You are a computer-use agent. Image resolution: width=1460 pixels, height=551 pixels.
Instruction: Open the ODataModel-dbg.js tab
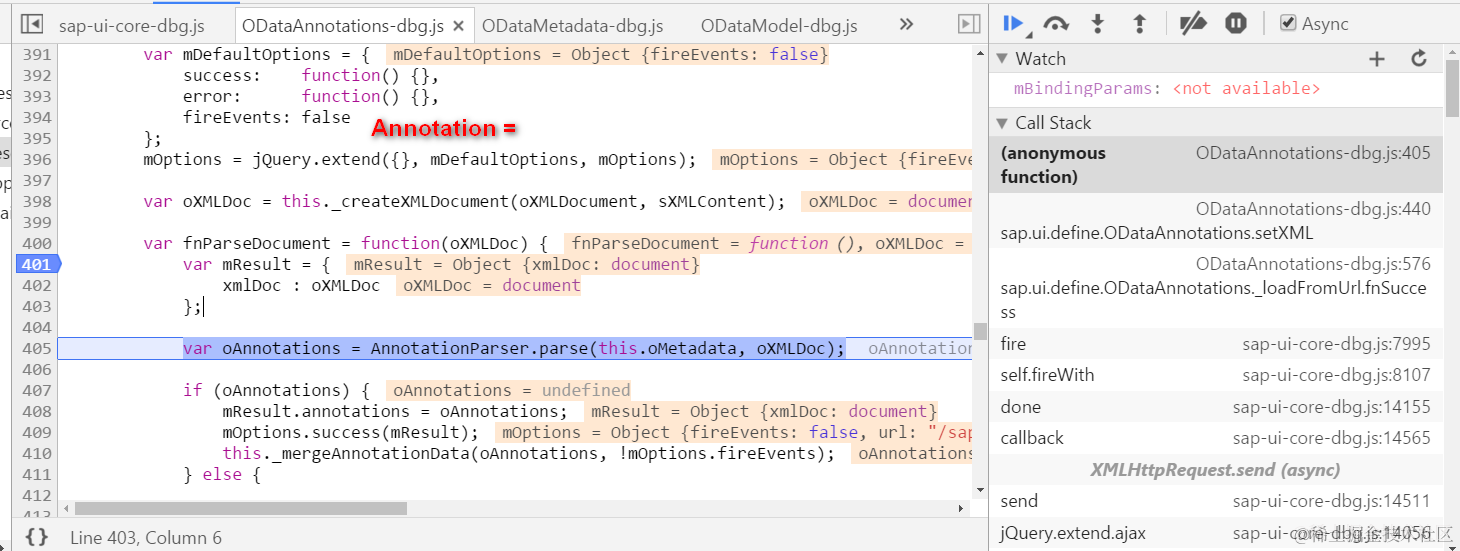pos(779,25)
